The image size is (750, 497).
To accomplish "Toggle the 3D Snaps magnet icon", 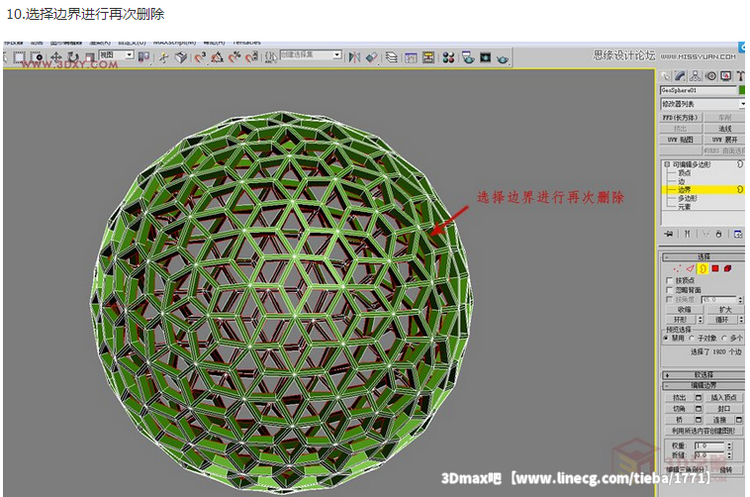I will [x=200, y=58].
